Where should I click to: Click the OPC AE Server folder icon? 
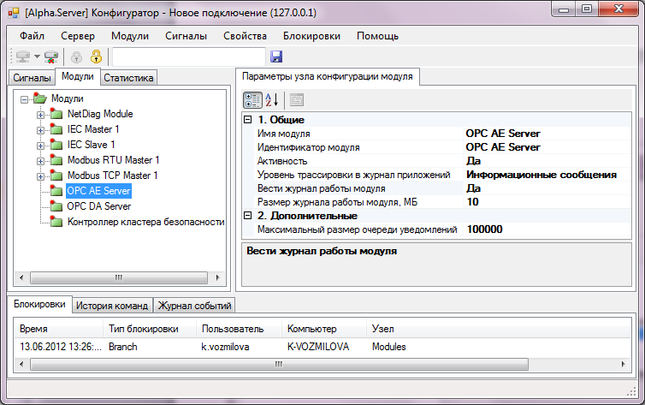pos(56,191)
